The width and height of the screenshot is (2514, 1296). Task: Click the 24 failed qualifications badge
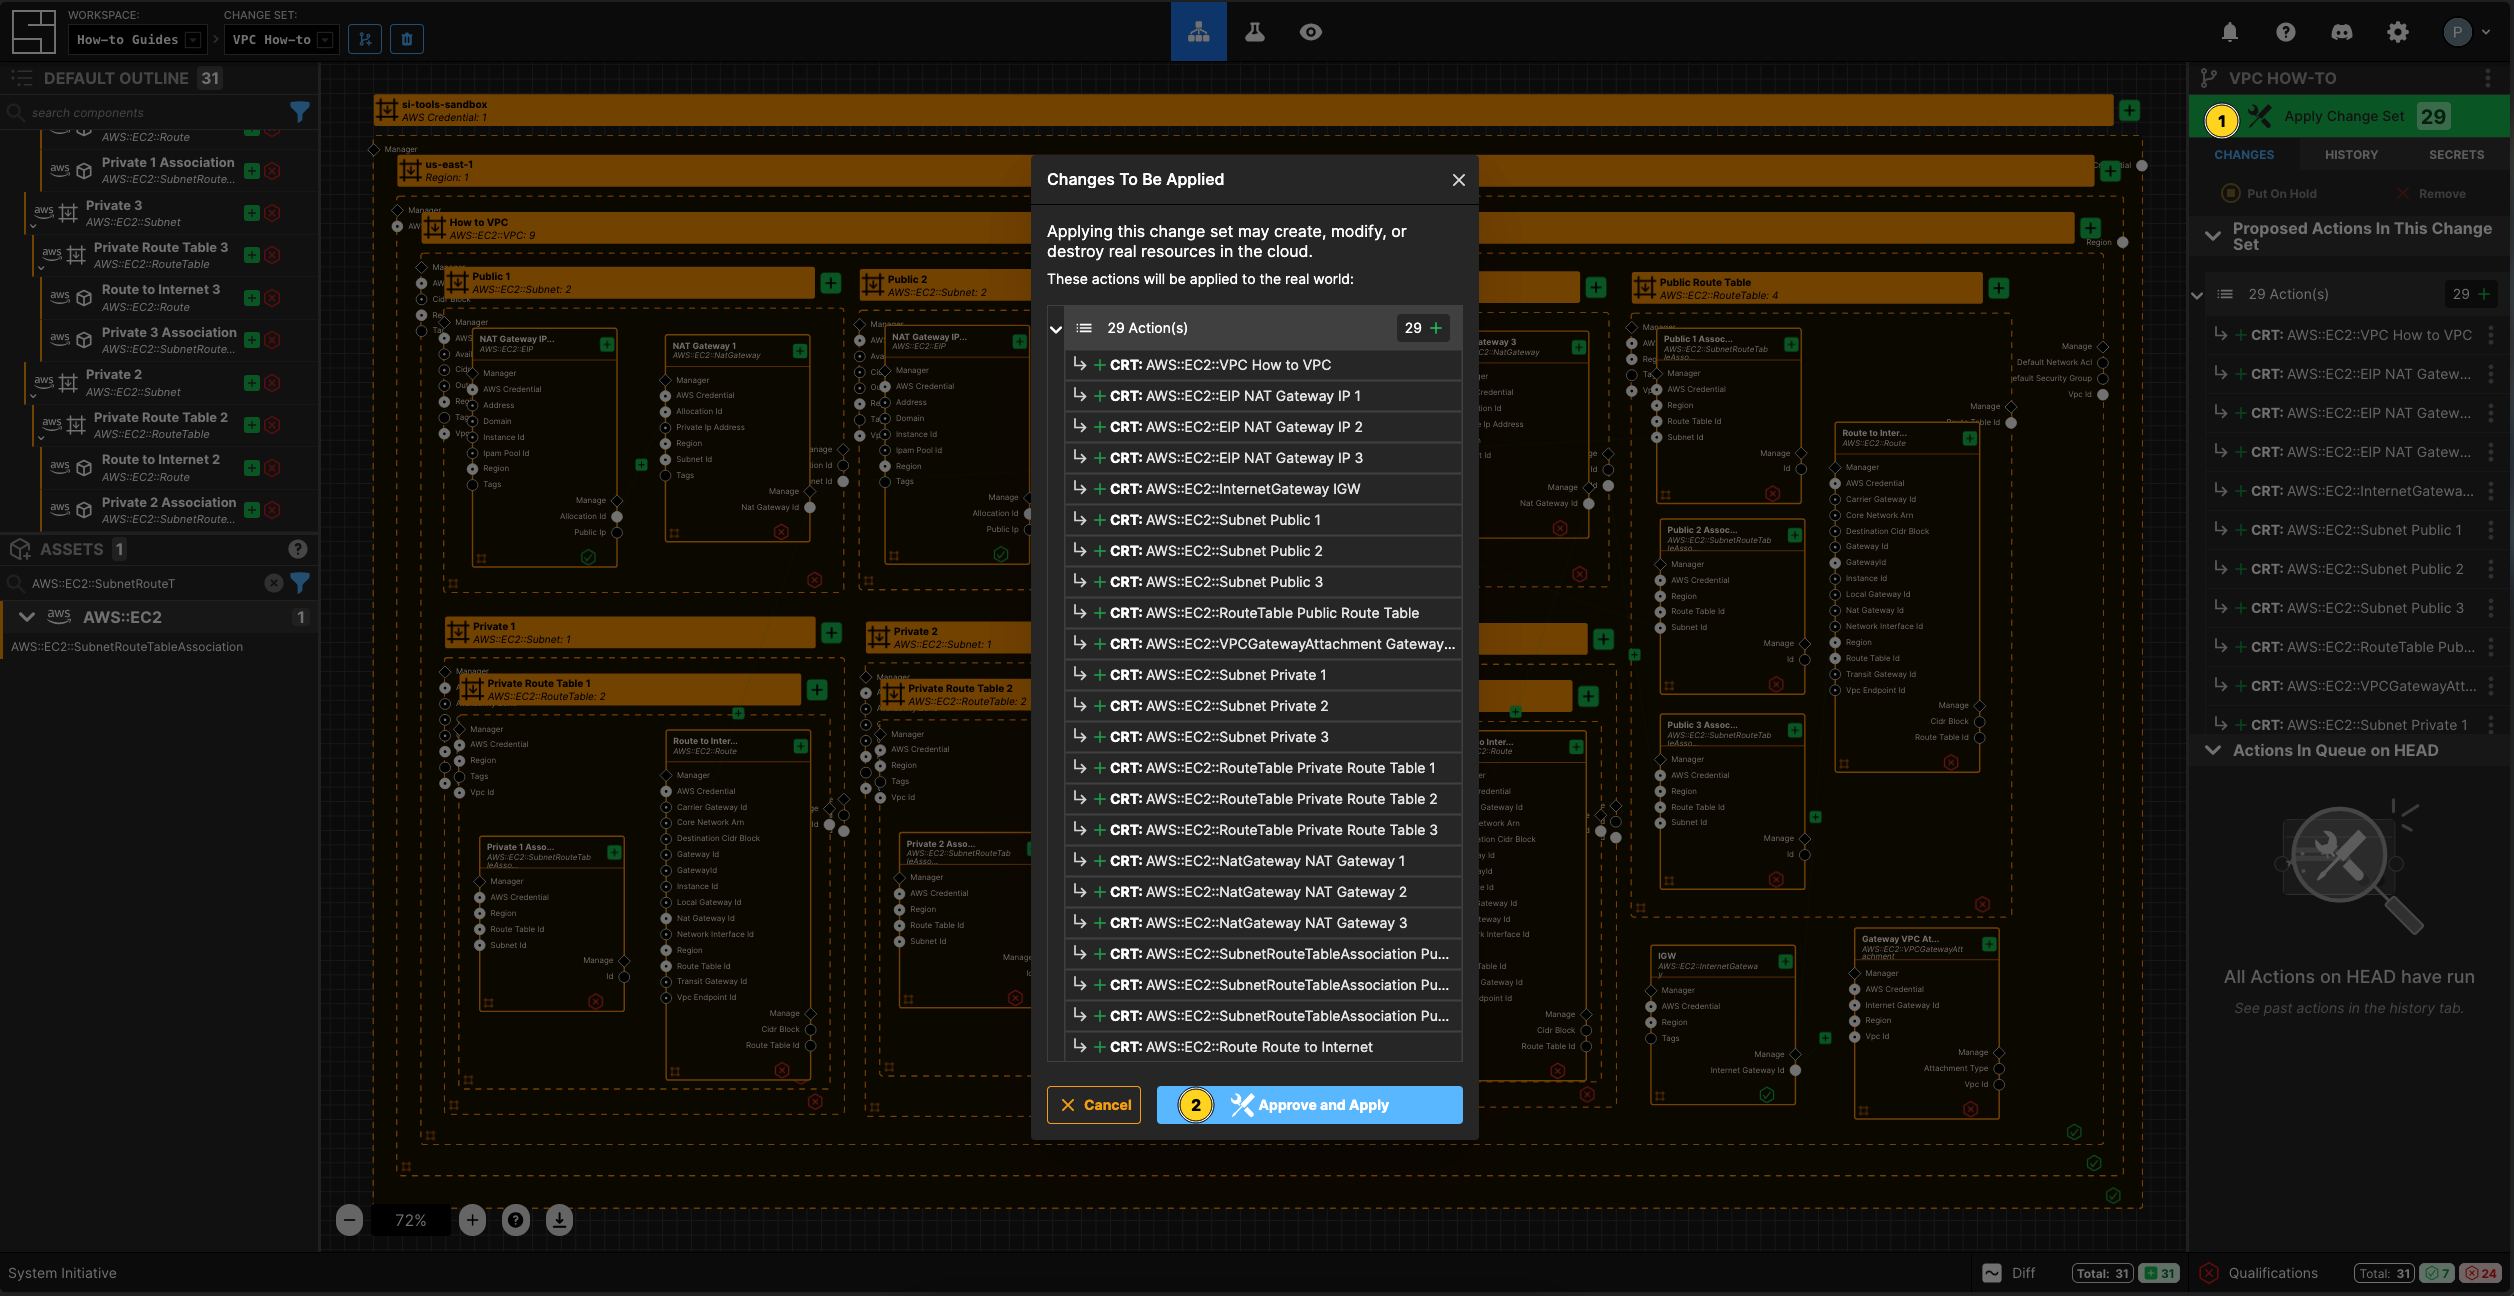coord(2480,1274)
